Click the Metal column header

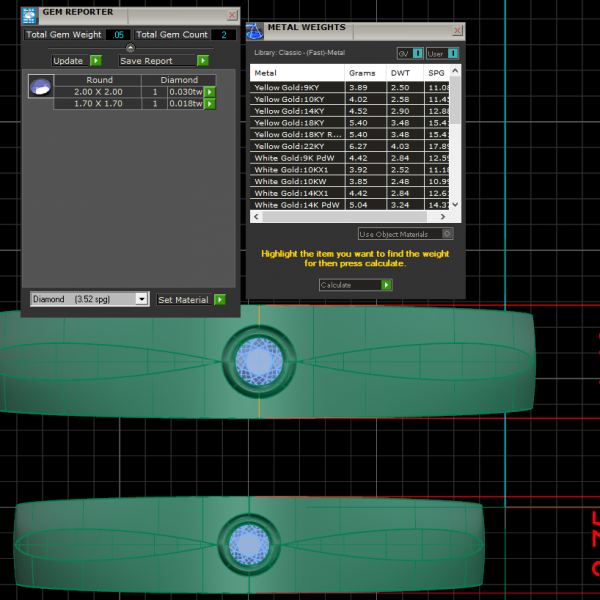point(266,73)
